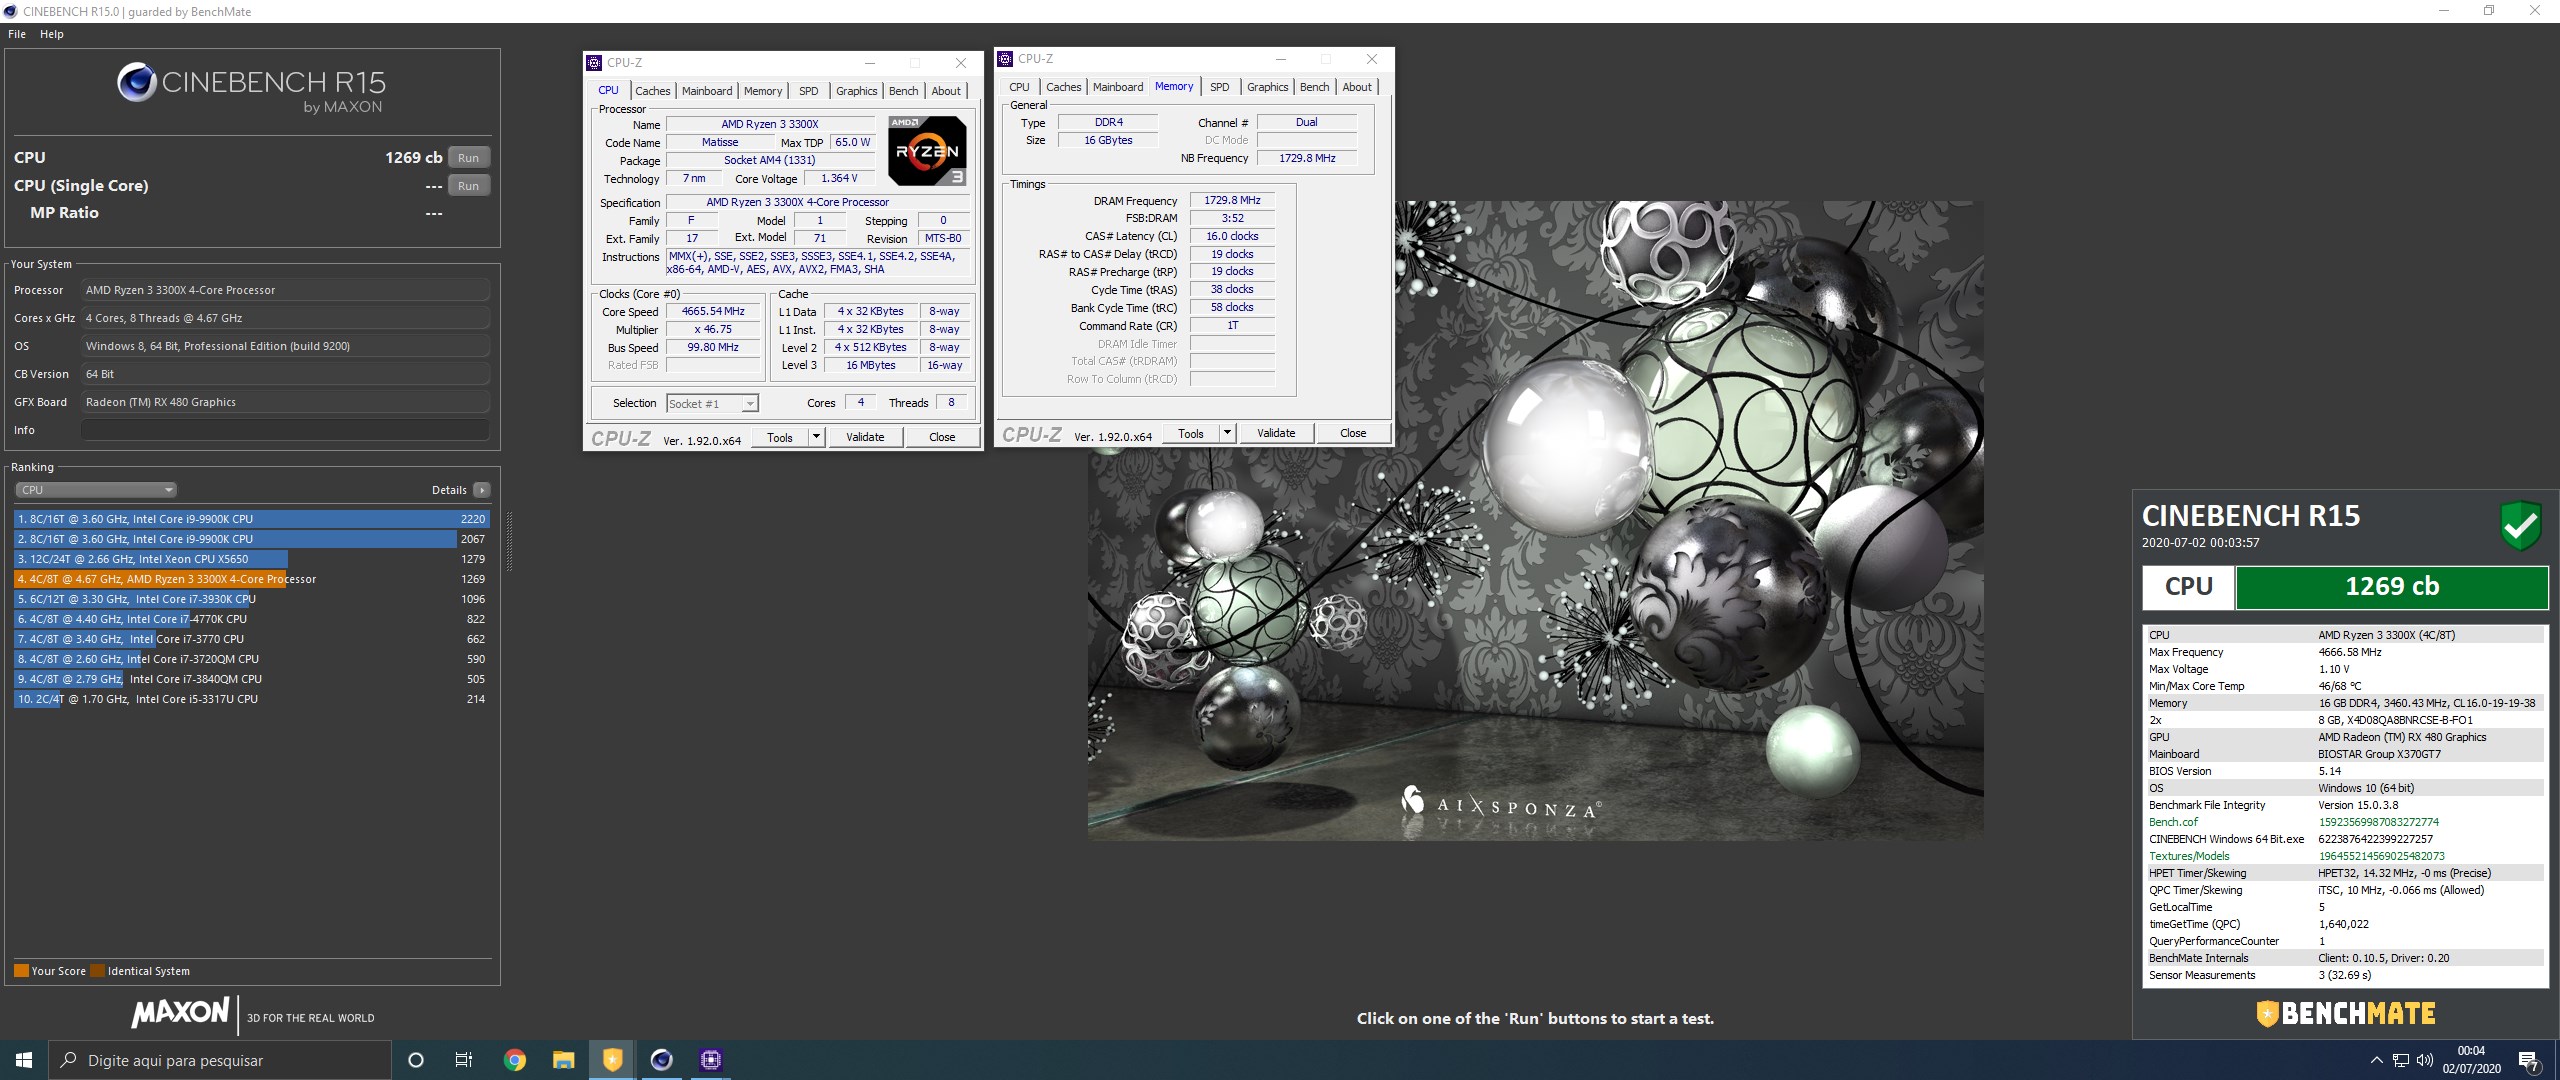The width and height of the screenshot is (2560, 1080).
Task: Open Cortana circle icon on taskbar
Action: tap(416, 1060)
